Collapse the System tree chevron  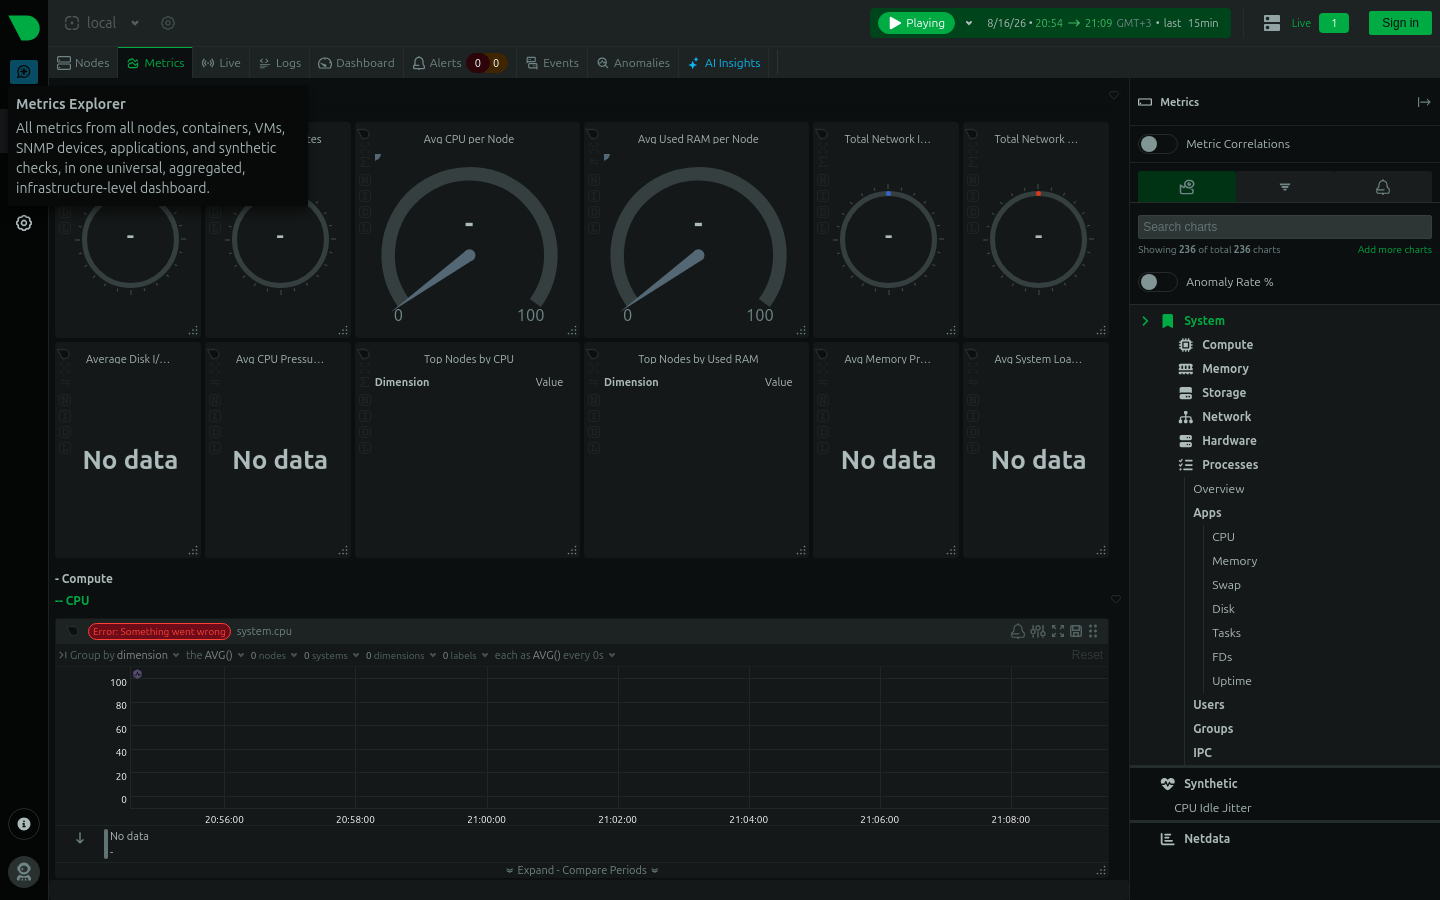pyautogui.click(x=1145, y=321)
